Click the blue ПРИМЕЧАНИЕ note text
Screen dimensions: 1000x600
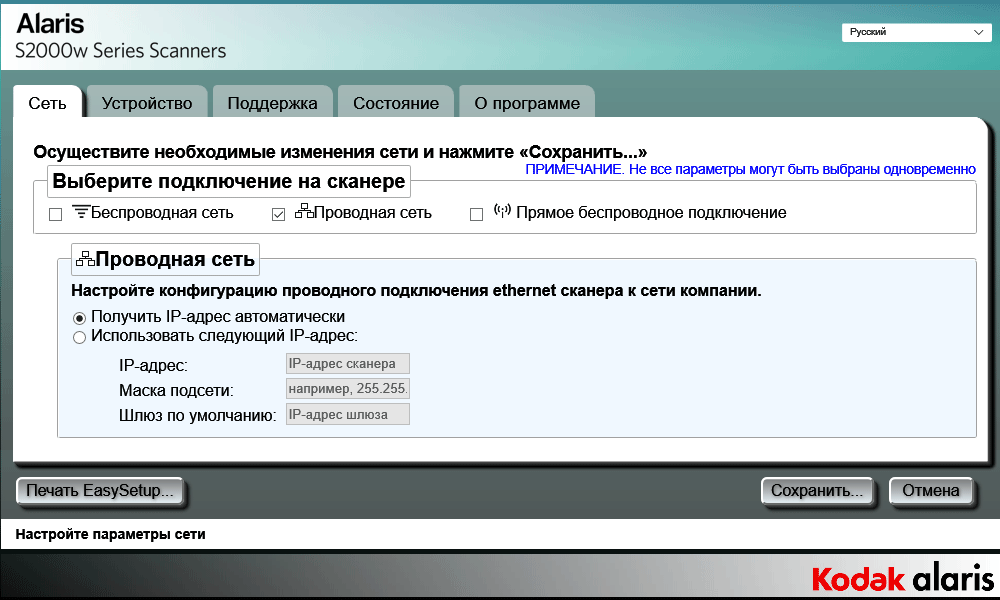(x=750, y=169)
